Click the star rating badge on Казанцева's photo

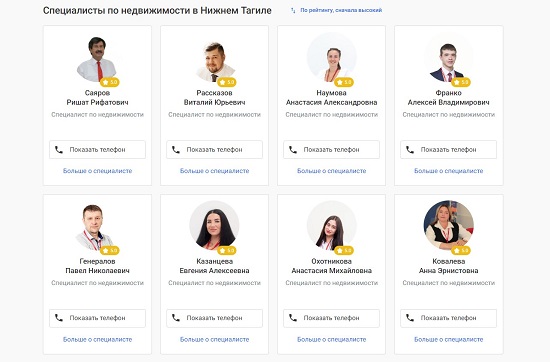point(227,250)
